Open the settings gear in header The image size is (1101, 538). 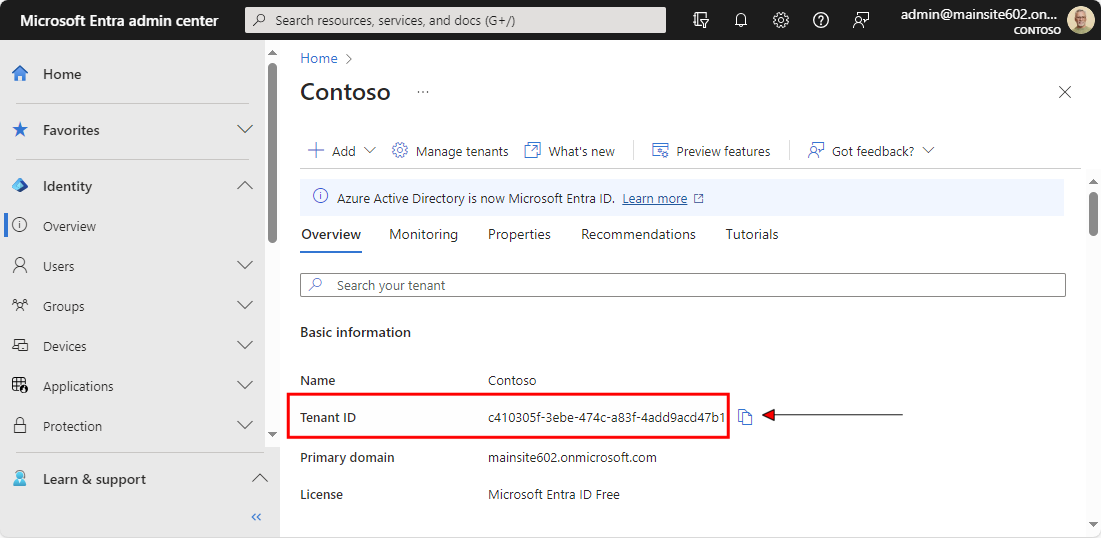(781, 20)
